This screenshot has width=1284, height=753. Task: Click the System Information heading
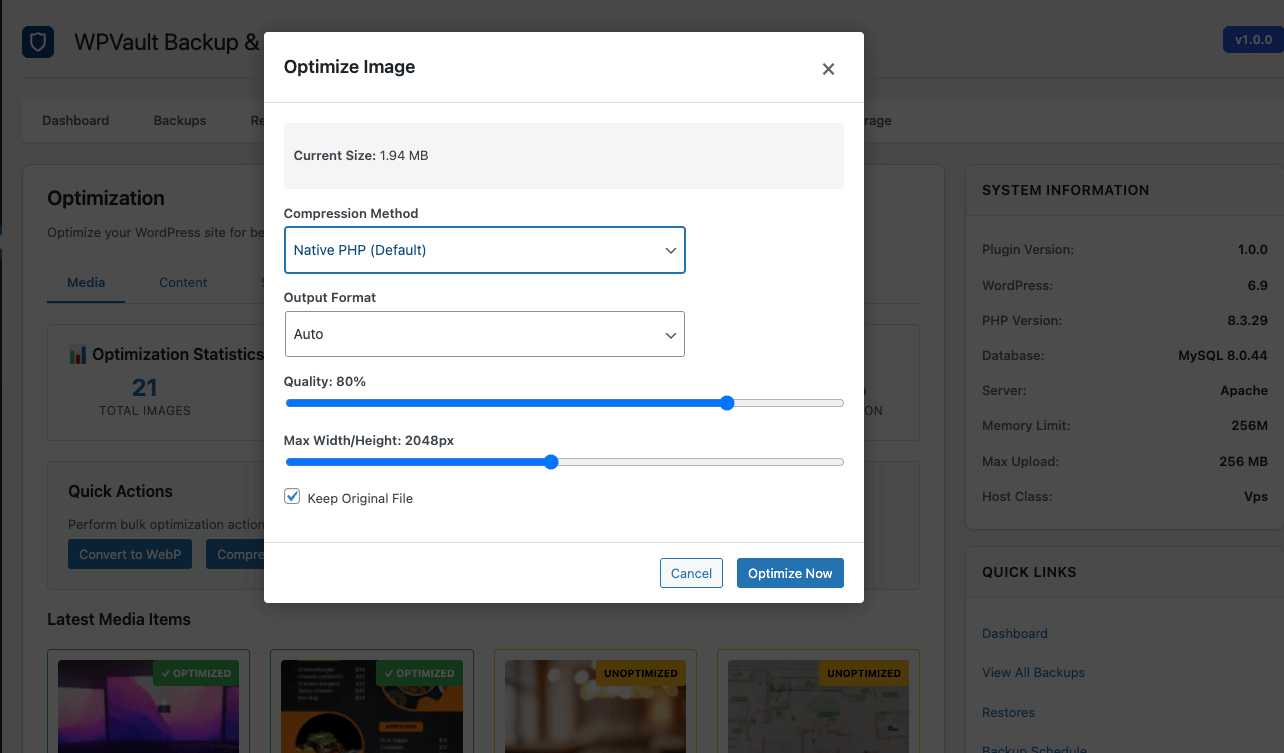click(1066, 190)
